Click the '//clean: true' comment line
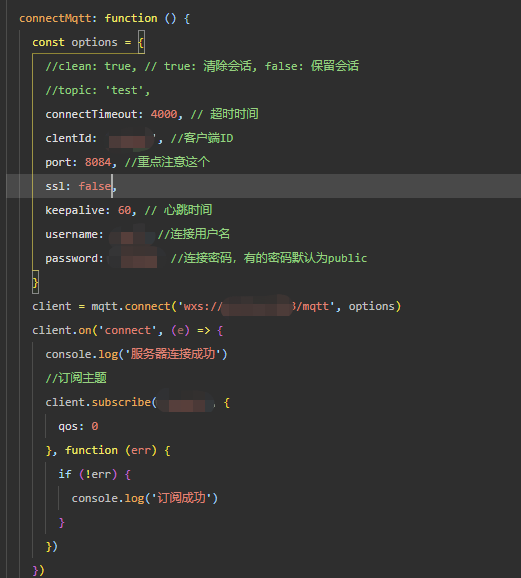This screenshot has height=578, width=521. pos(202,66)
